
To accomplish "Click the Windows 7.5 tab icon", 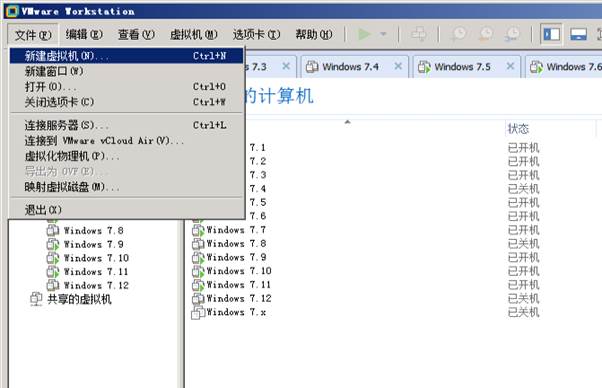I will 424,67.
